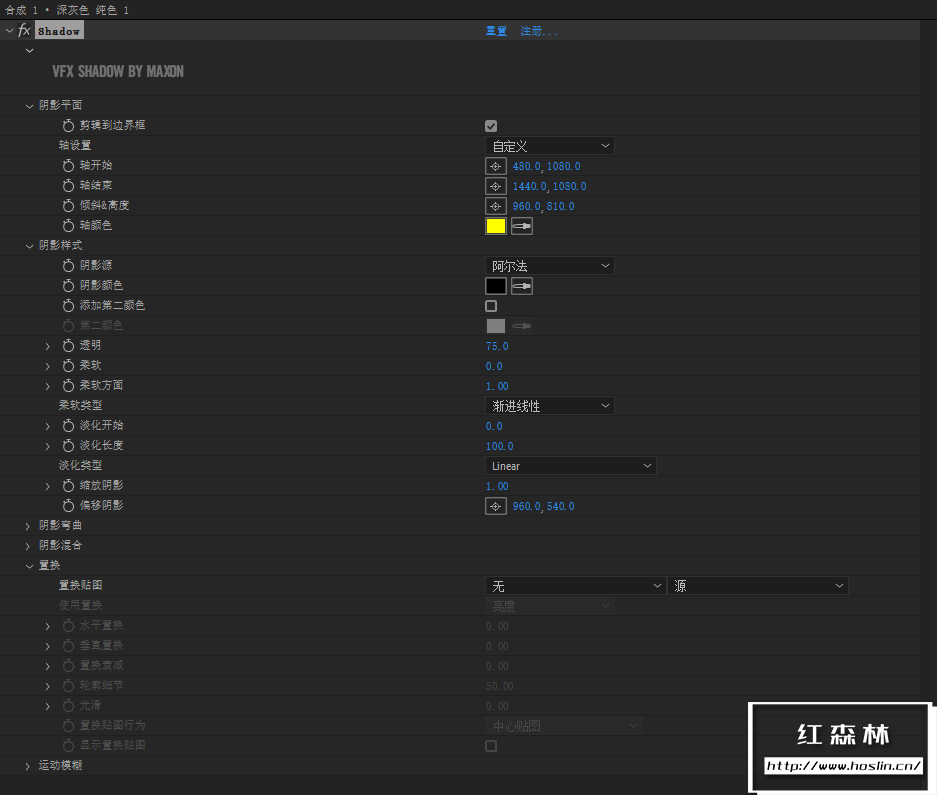Click the yellow 轴颜色 color swatch
The image size is (937, 795).
point(495,226)
